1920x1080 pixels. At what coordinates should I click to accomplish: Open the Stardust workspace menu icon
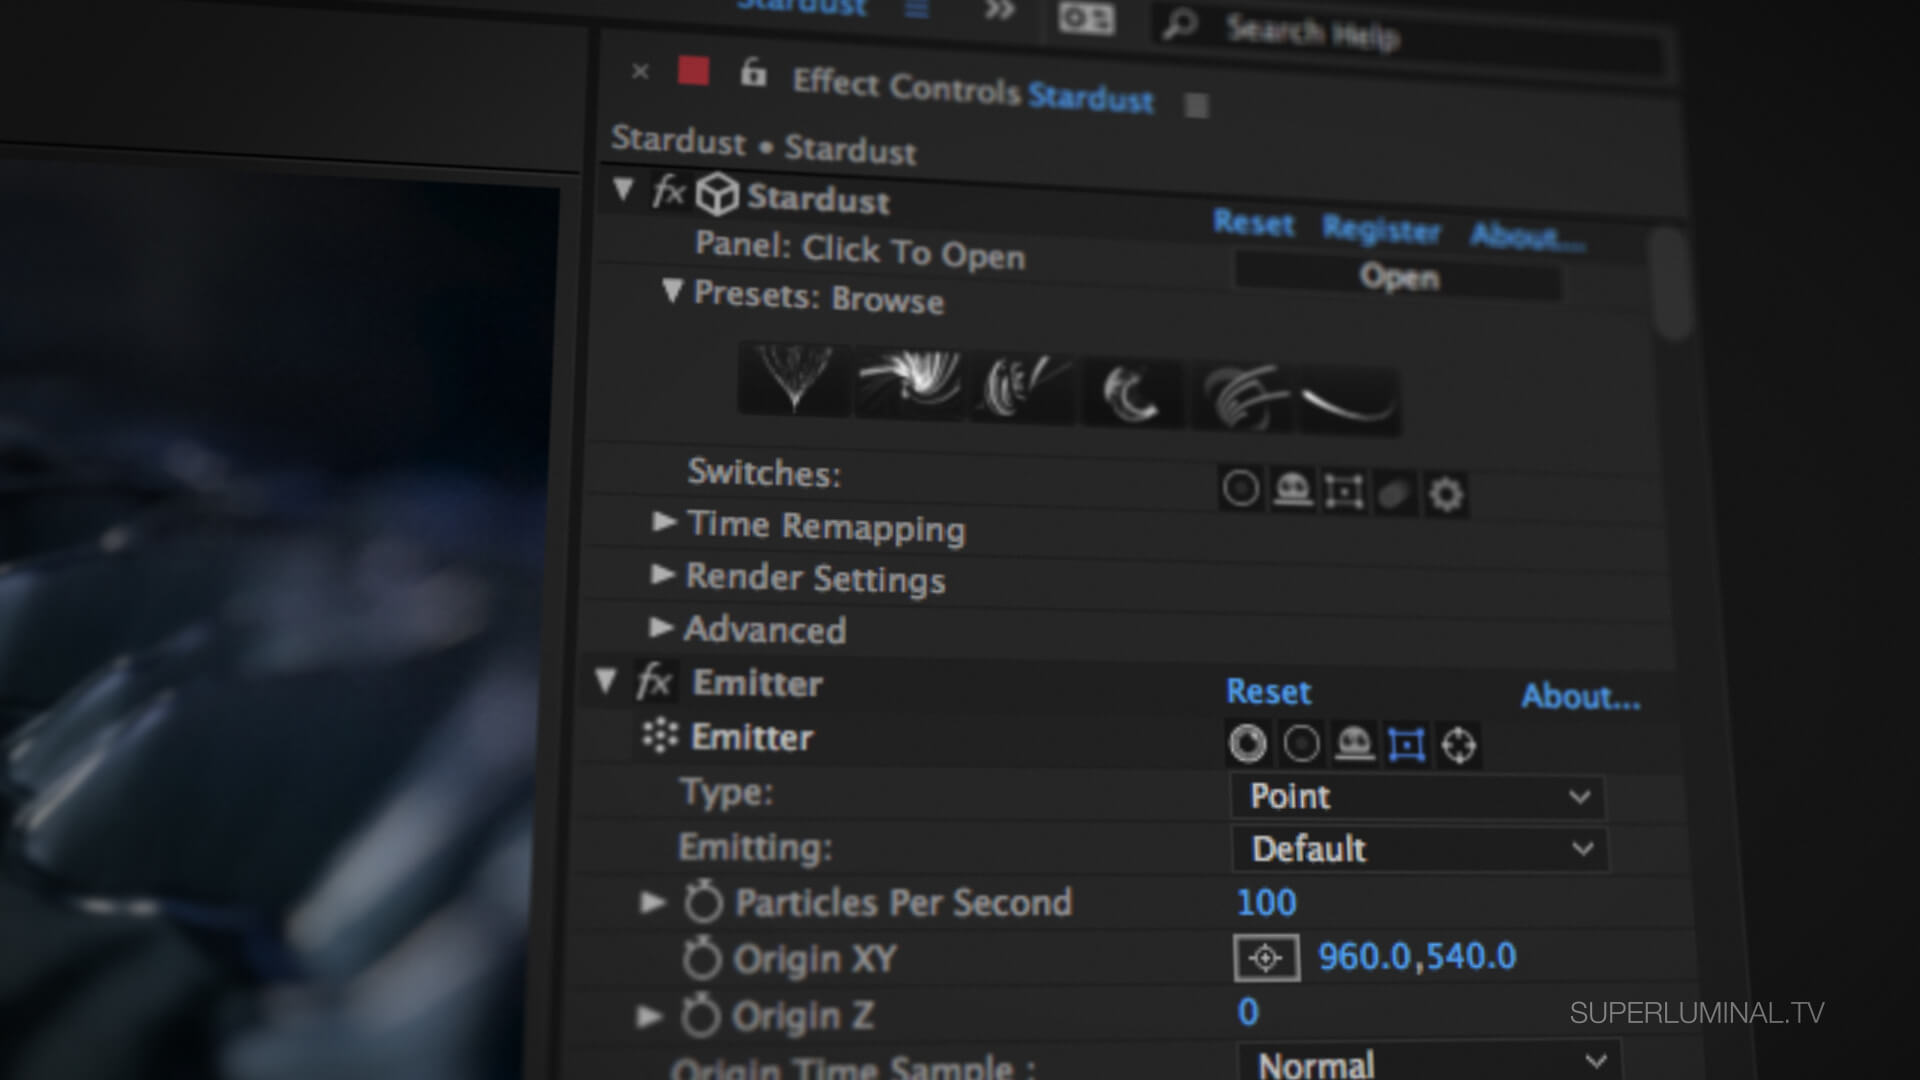coord(916,9)
